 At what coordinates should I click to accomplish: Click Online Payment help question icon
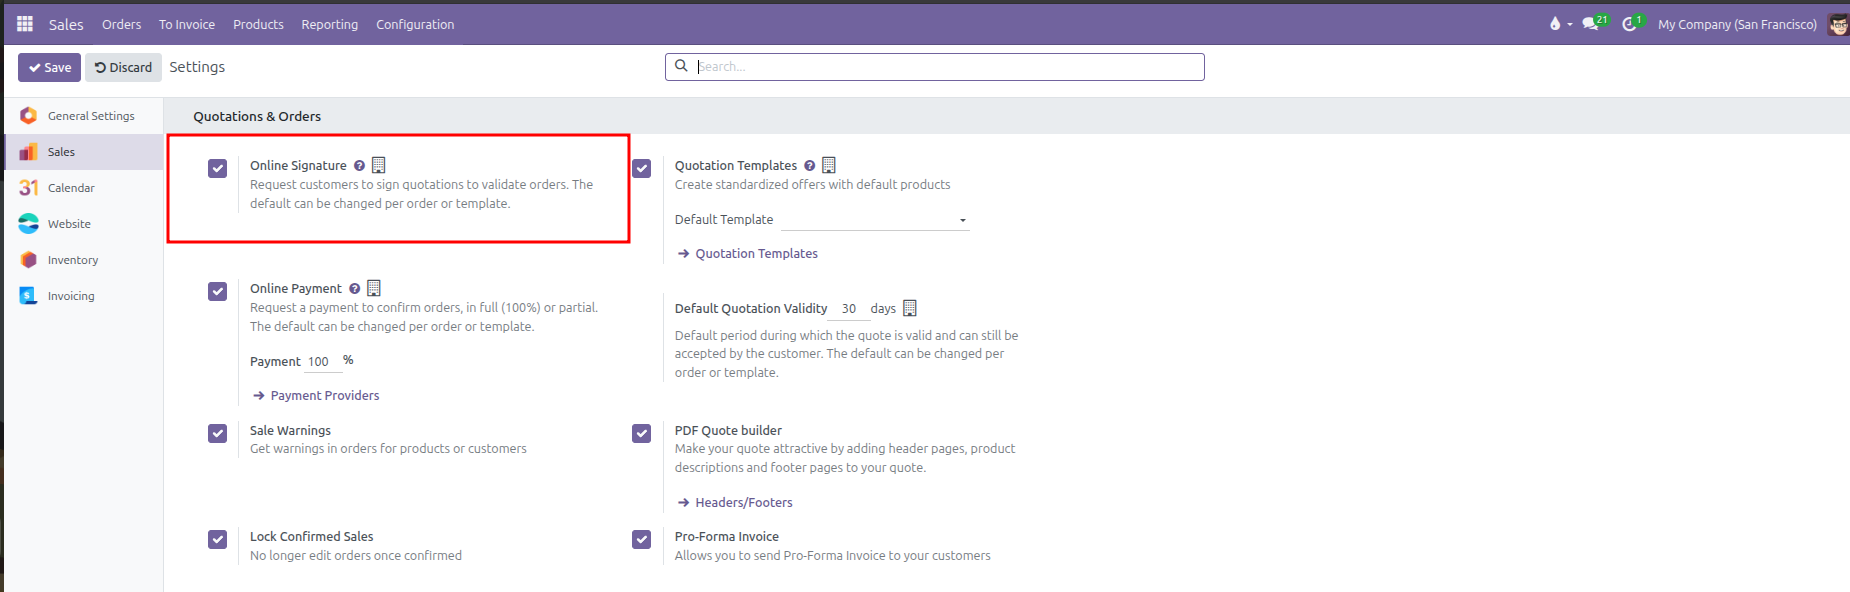354,289
